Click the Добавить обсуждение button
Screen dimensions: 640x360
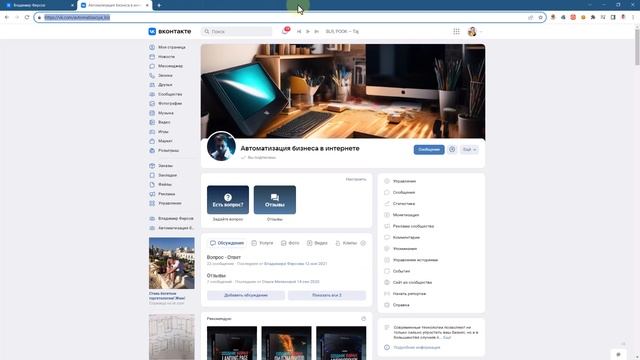[x=246, y=295]
